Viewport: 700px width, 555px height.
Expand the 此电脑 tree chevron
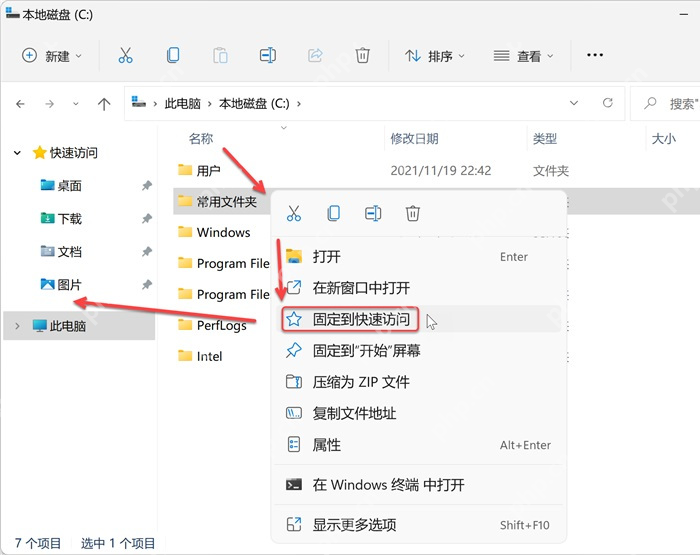pyautogui.click(x=17, y=326)
